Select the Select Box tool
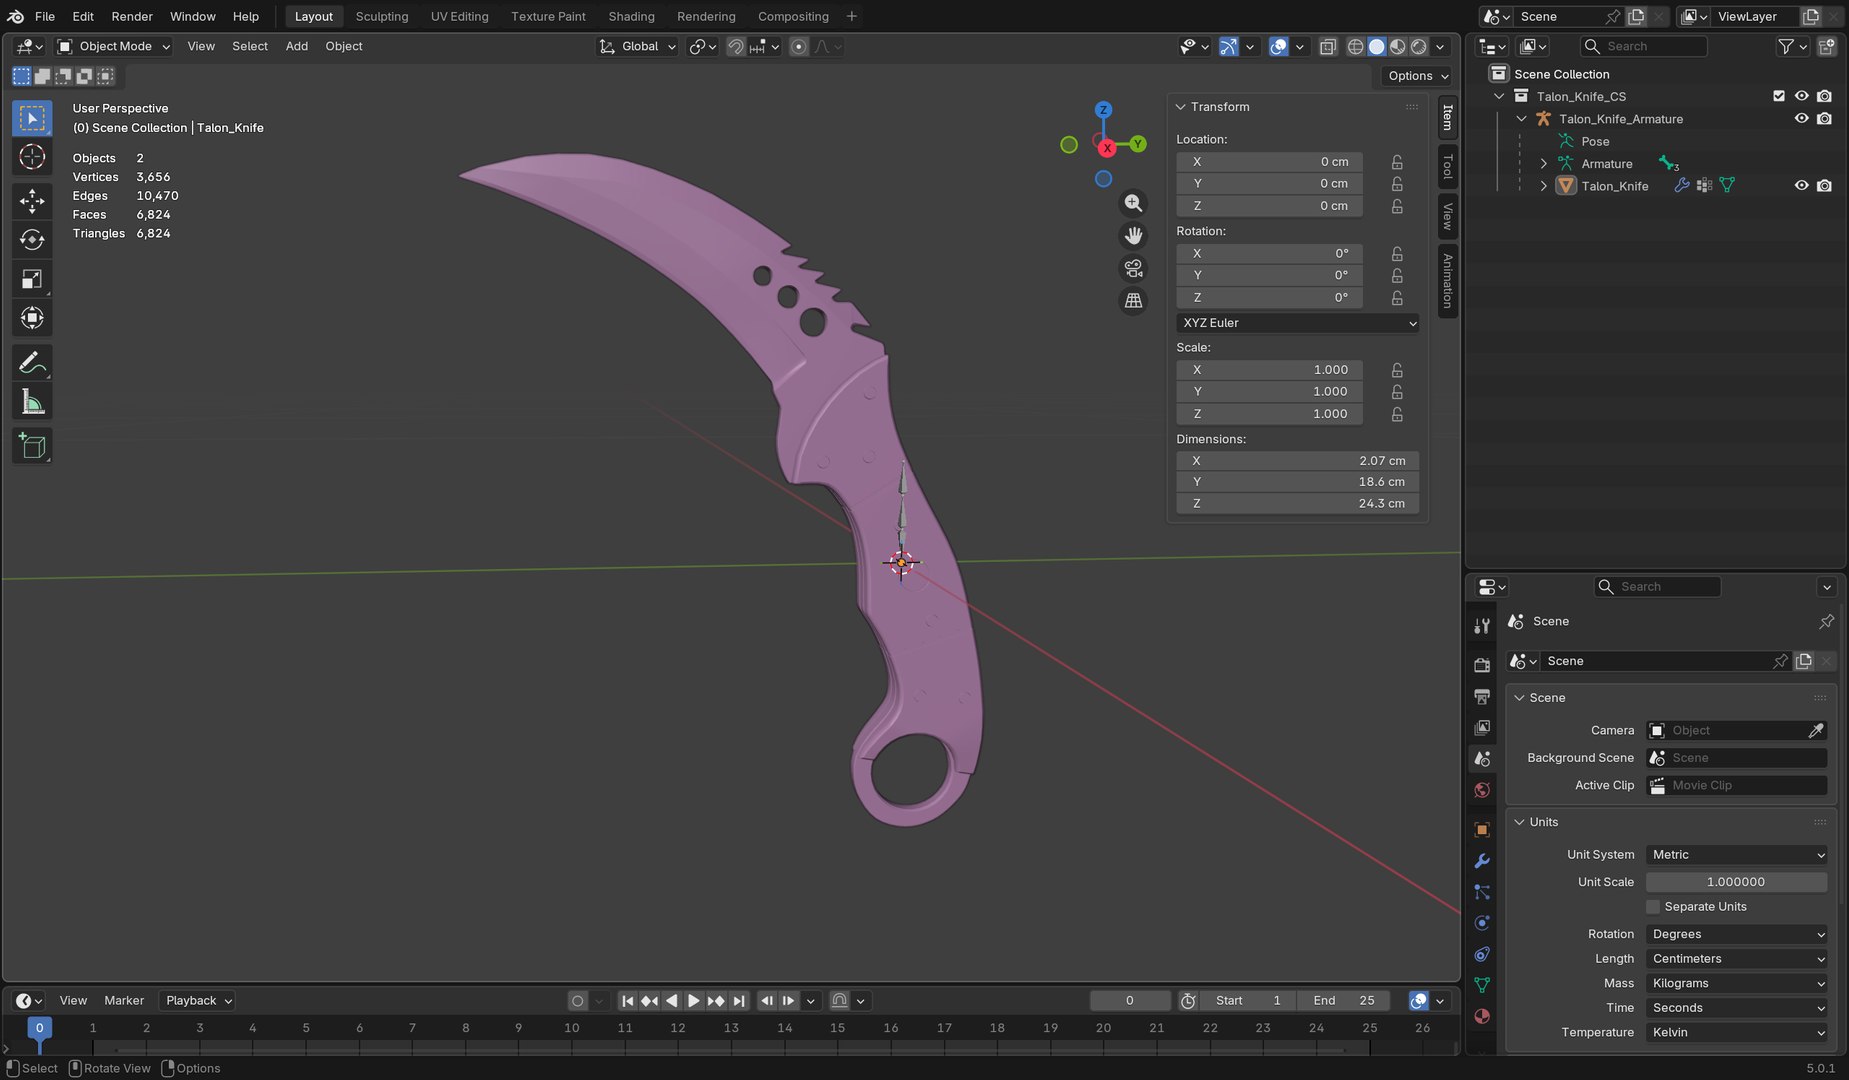Screen dimensions: 1849x1080 (x=32, y=118)
